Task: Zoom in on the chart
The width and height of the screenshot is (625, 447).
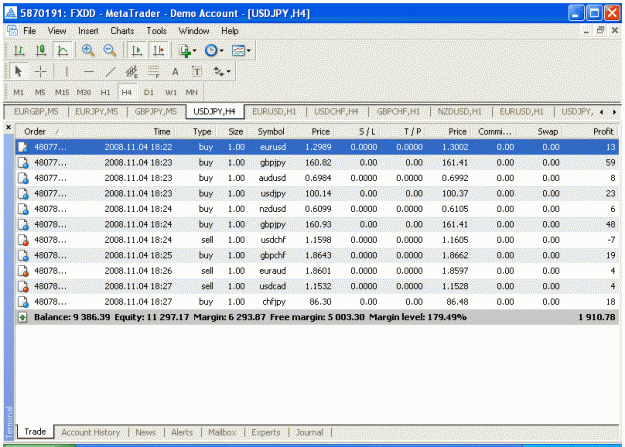Action: (88, 51)
